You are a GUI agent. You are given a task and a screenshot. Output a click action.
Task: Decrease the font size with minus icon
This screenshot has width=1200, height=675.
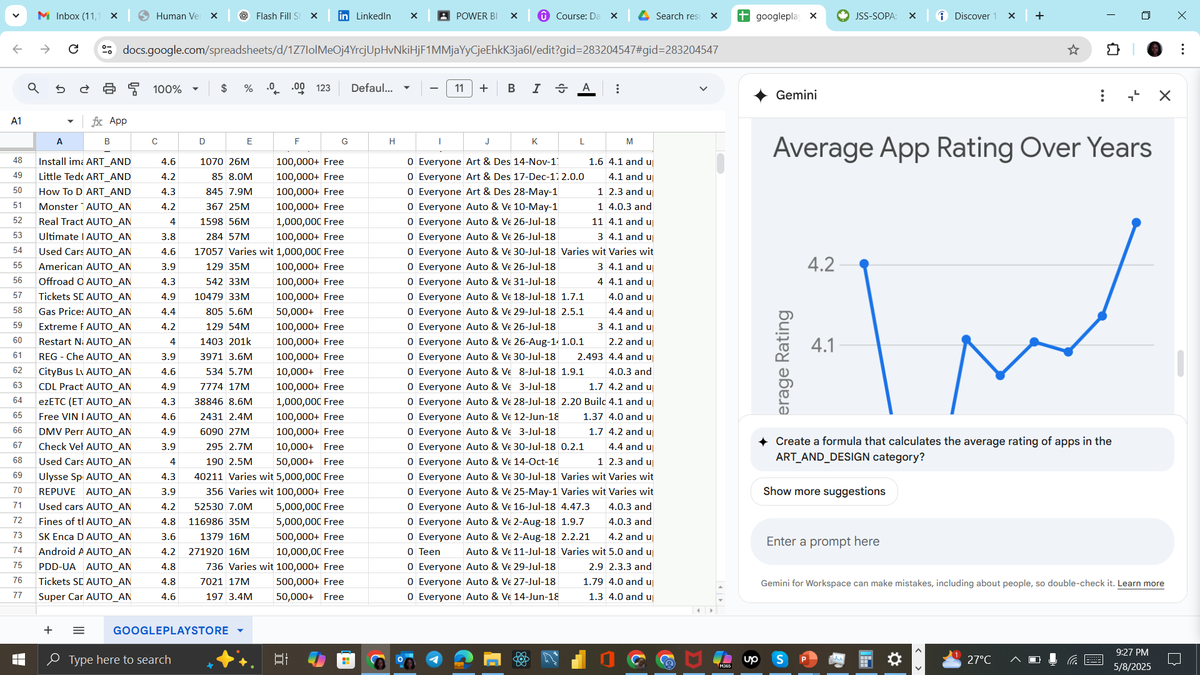[434, 89]
